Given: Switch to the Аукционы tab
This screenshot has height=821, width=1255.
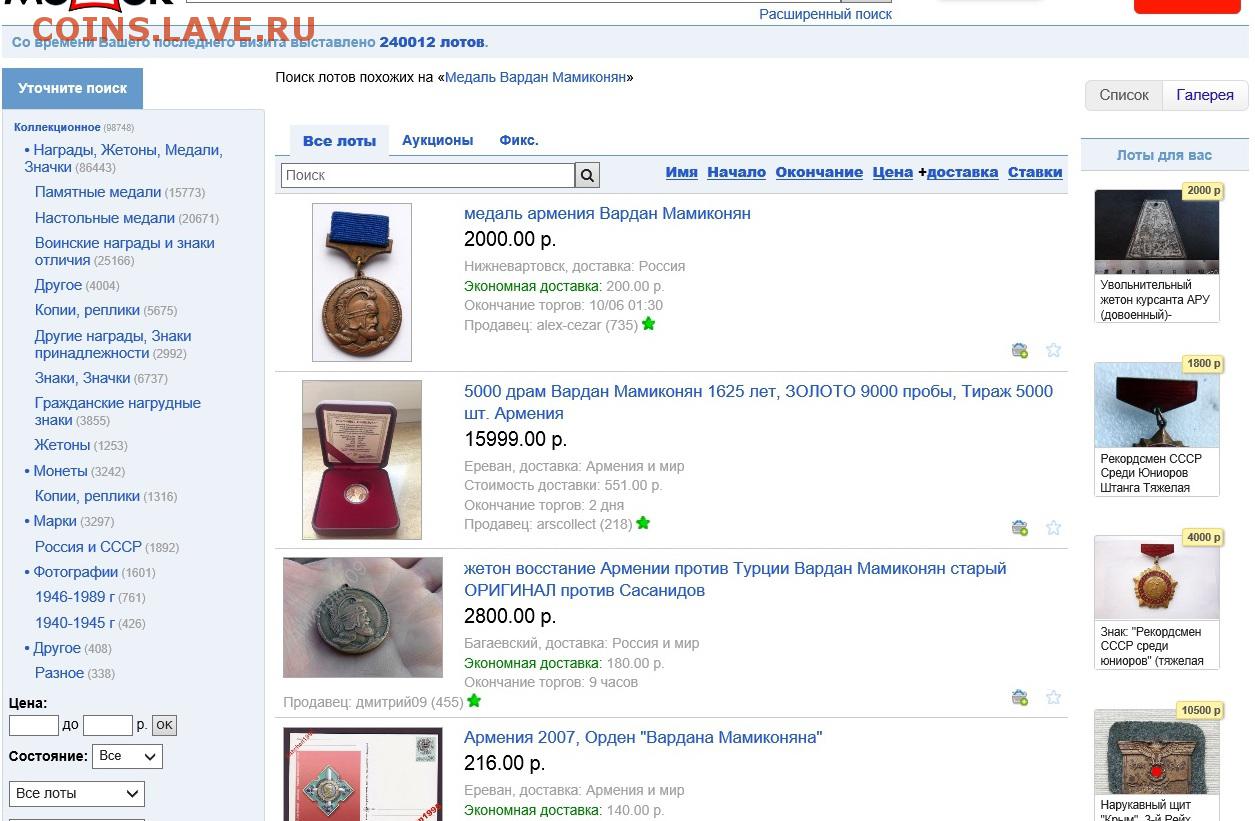Looking at the screenshot, I should (x=437, y=140).
